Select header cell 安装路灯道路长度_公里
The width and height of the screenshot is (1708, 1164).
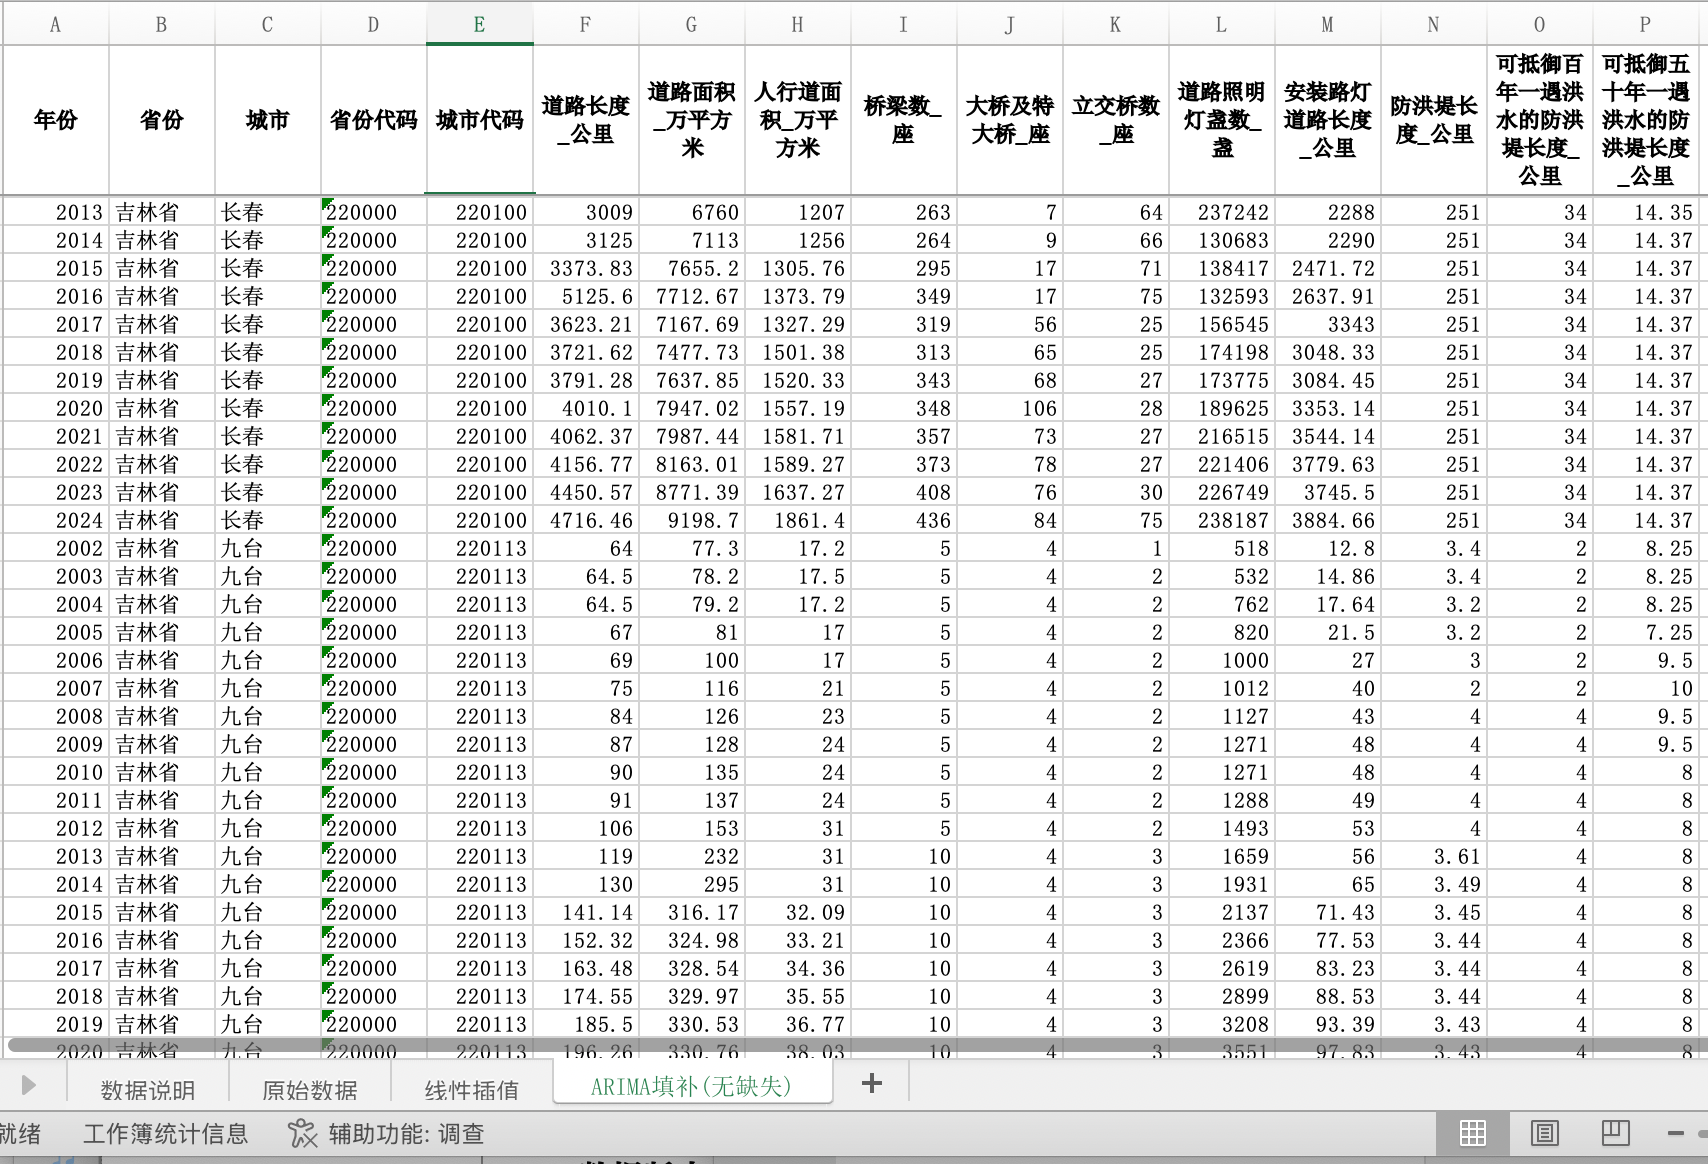pyautogui.click(x=1328, y=120)
